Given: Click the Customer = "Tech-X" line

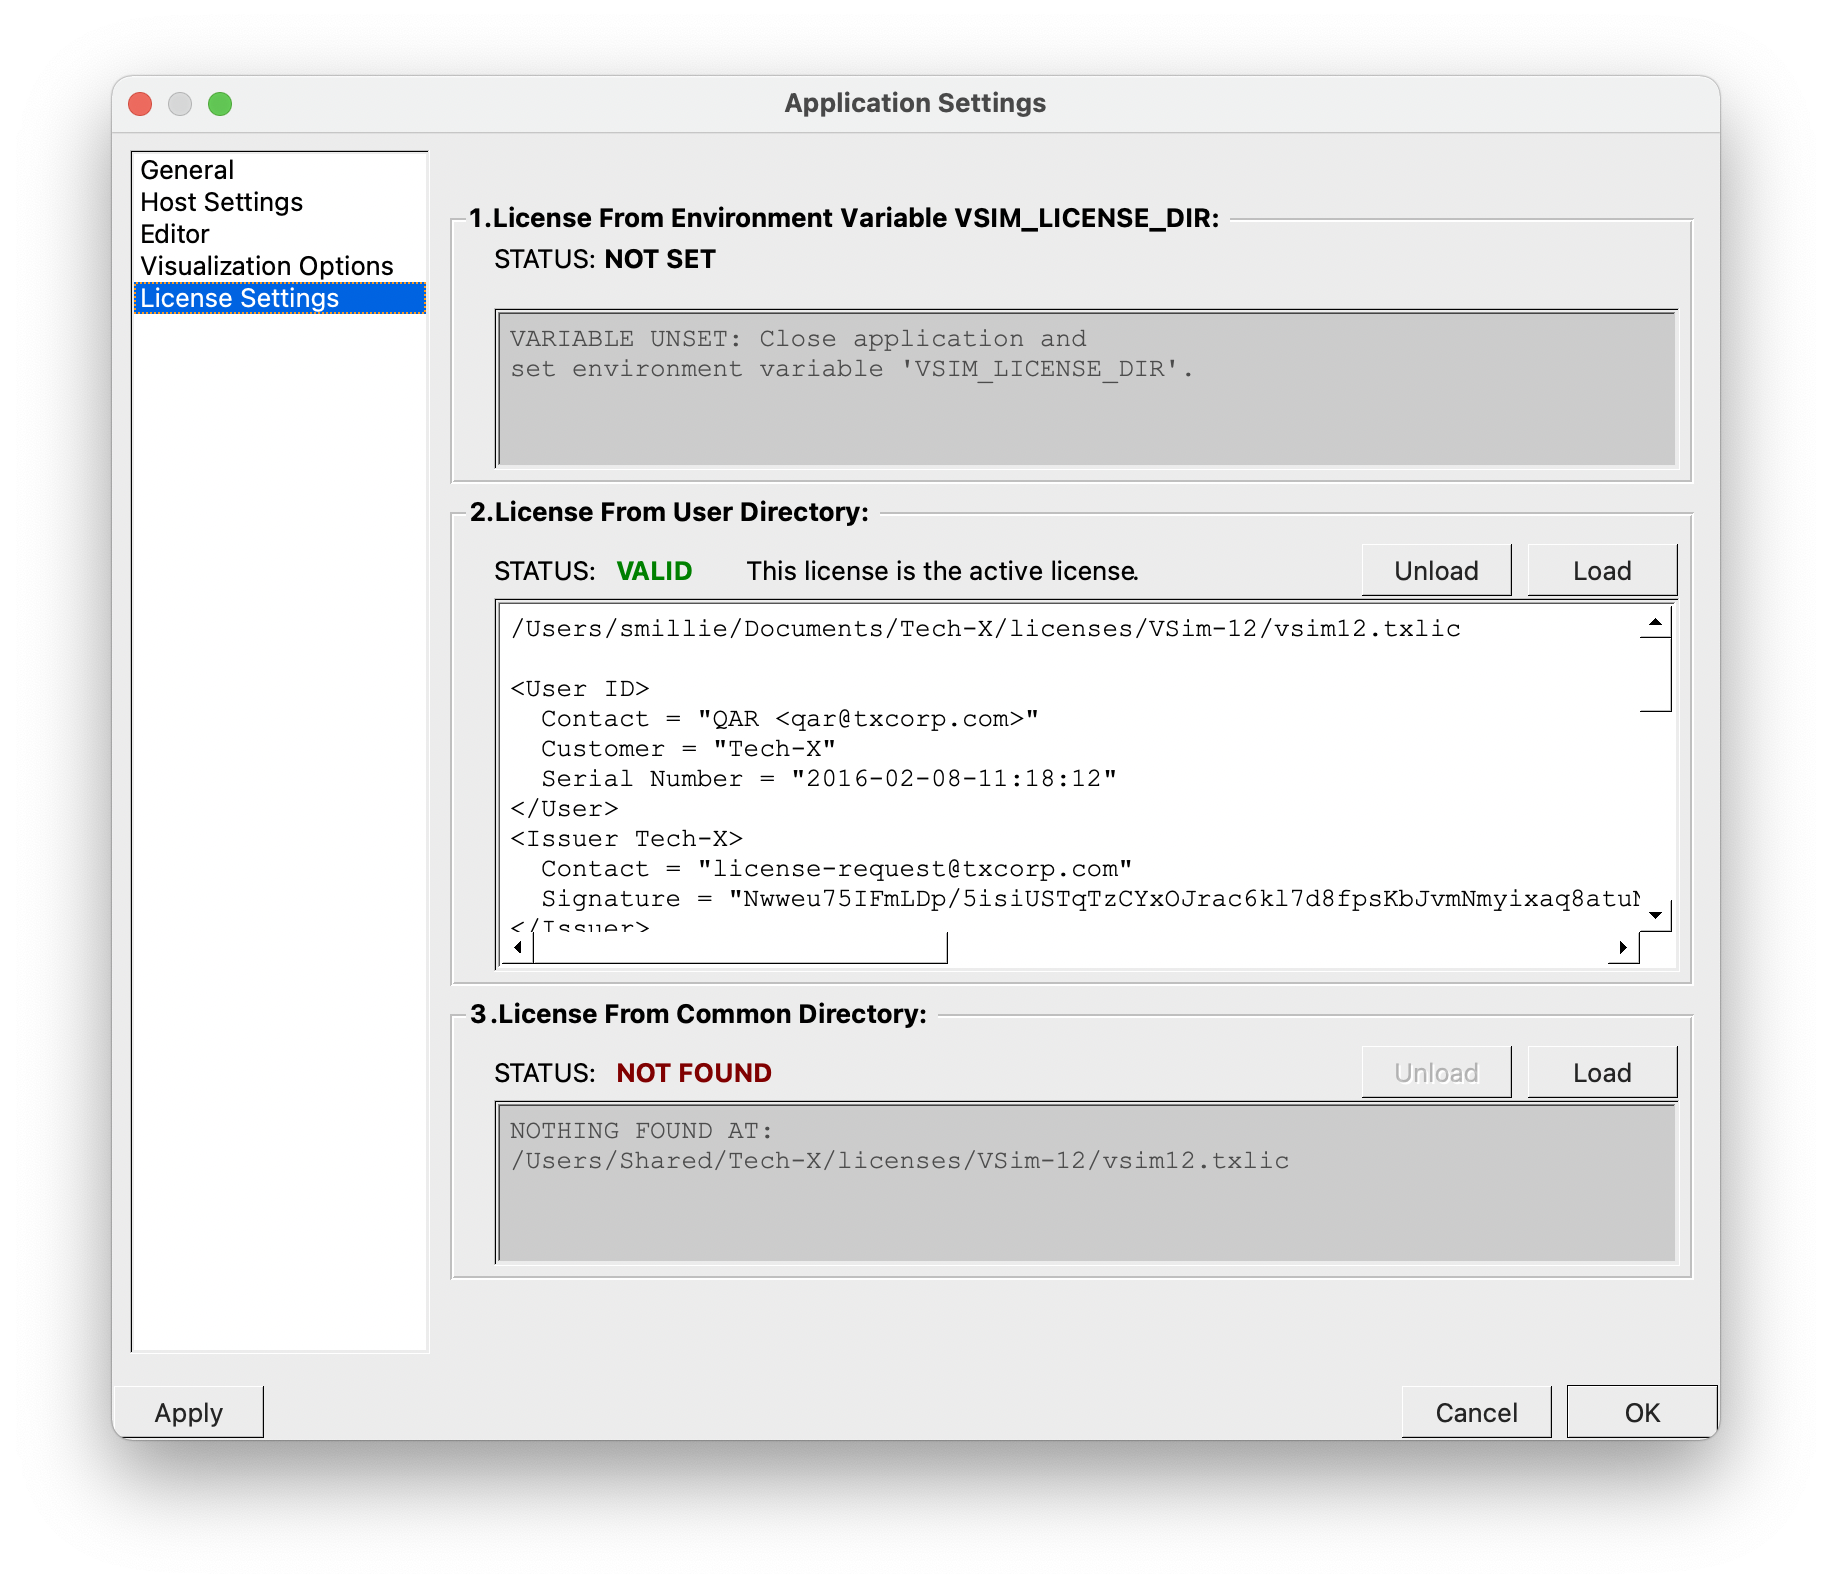Looking at the screenshot, I should point(688,748).
